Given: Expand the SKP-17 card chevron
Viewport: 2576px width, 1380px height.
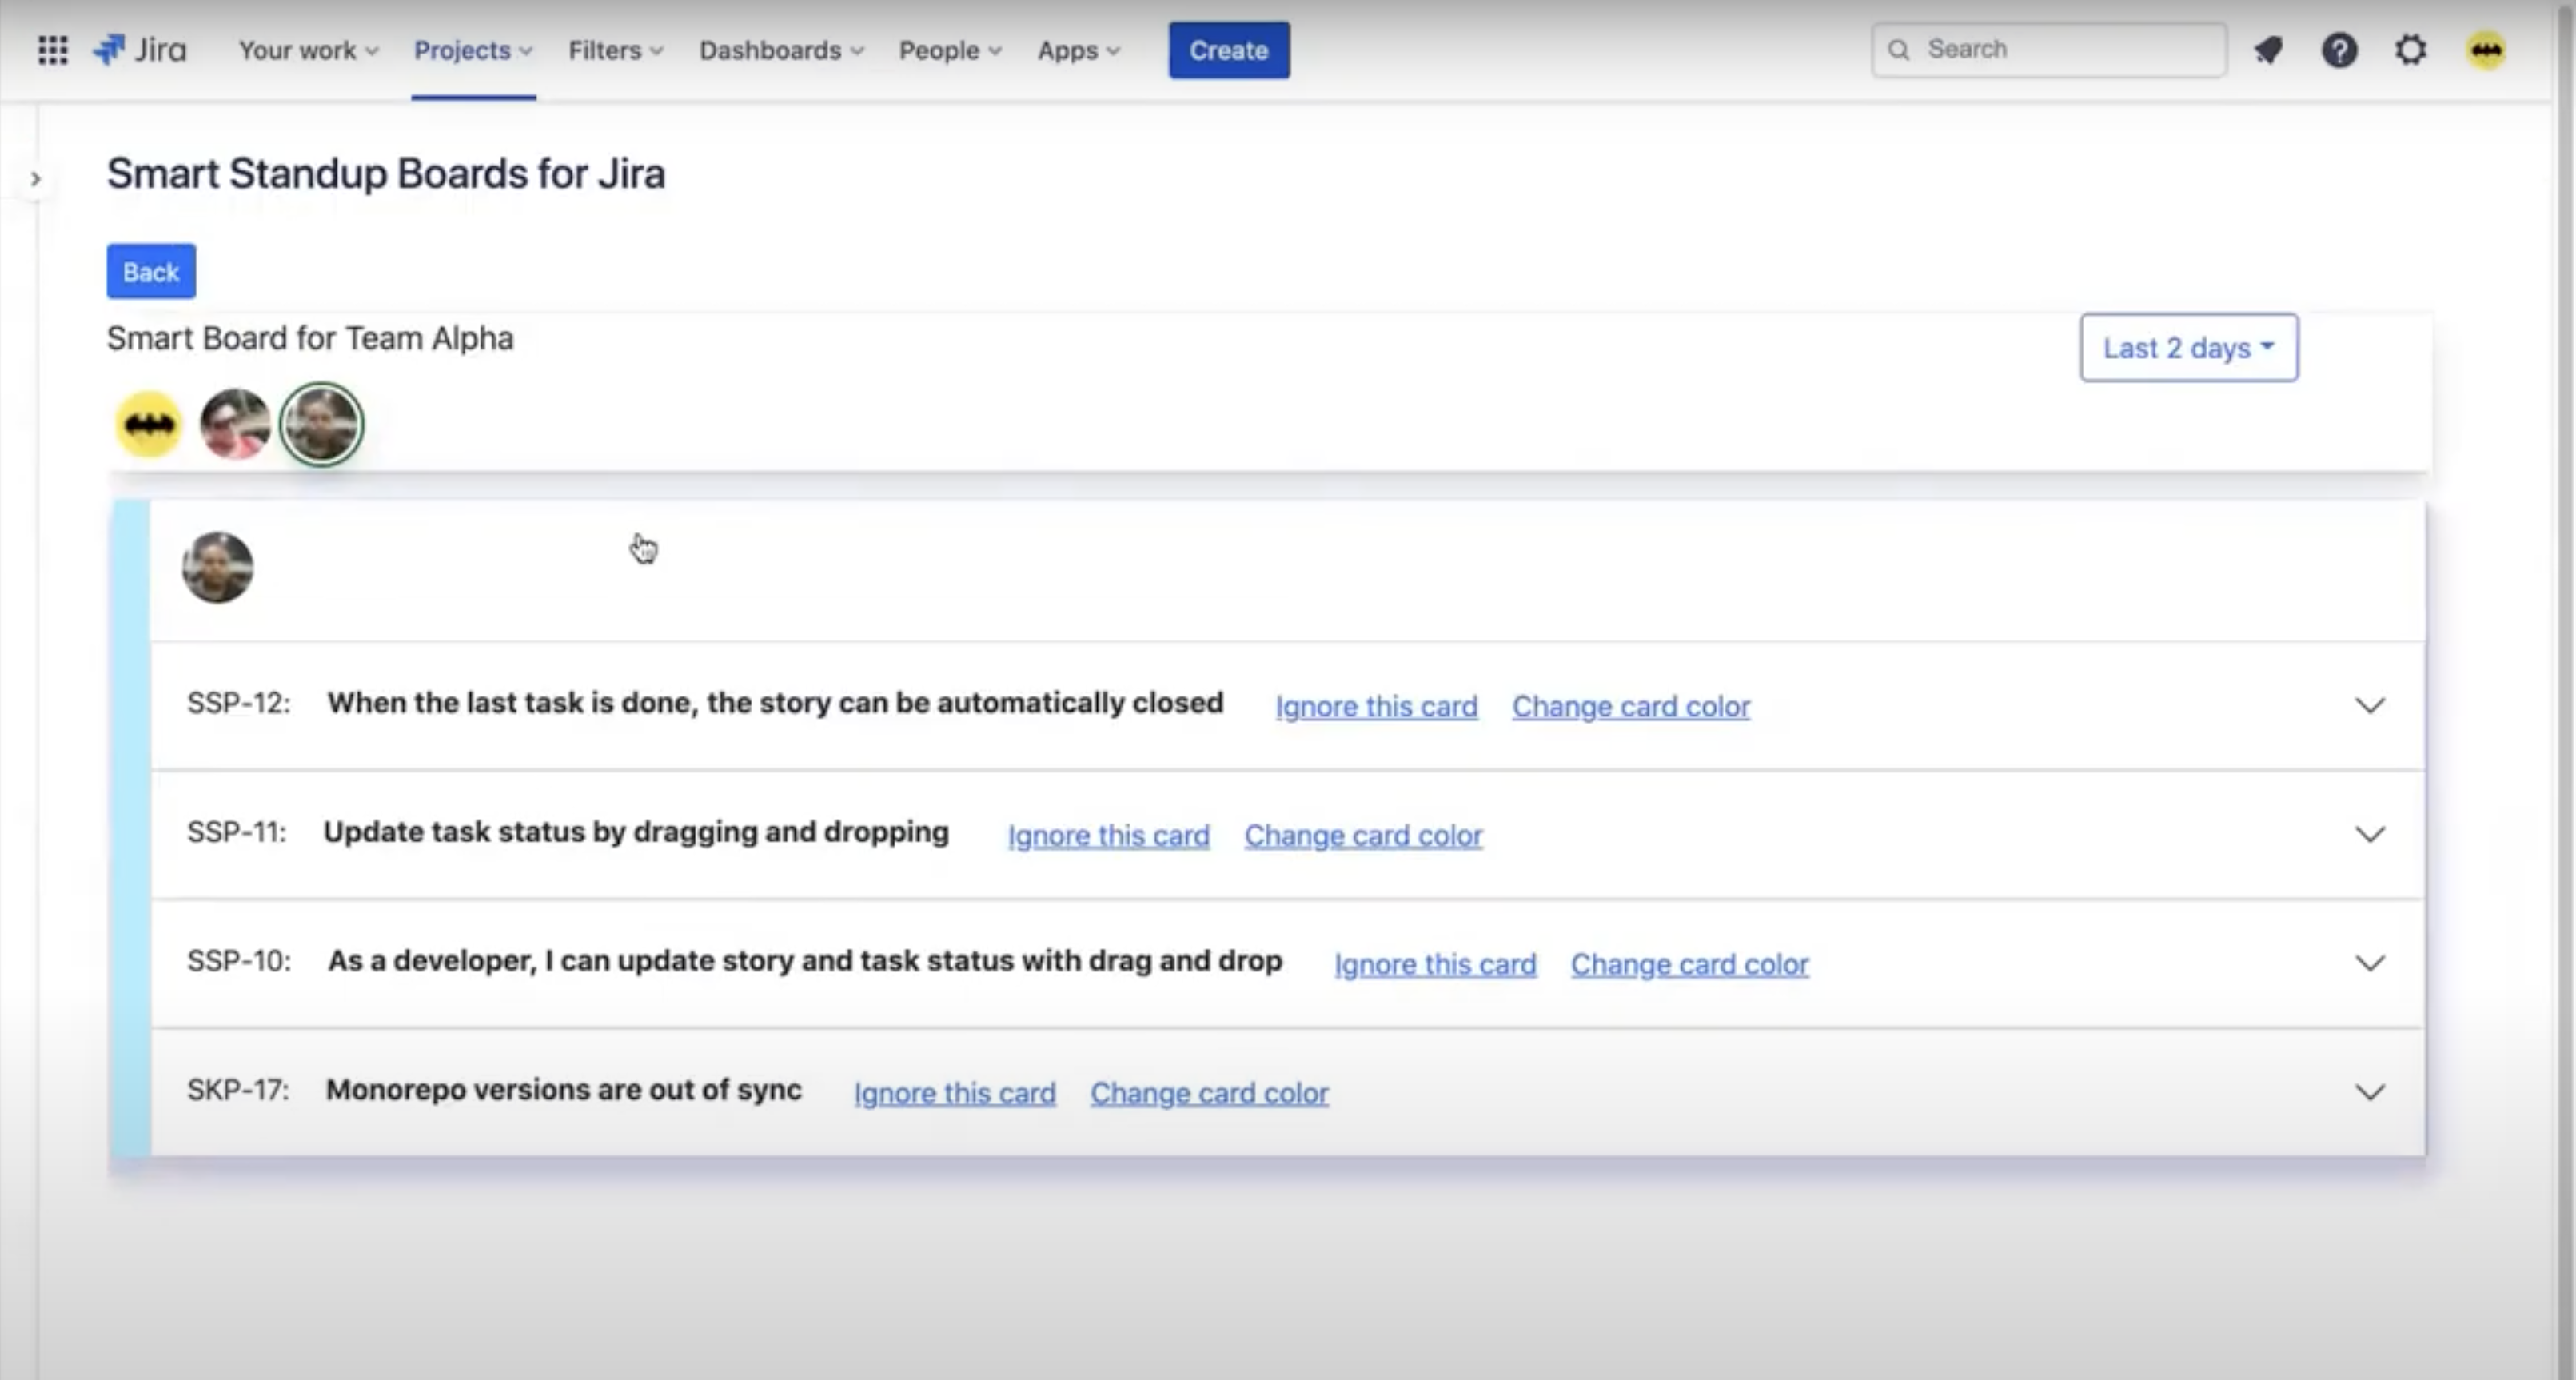Looking at the screenshot, I should pos(2369,1092).
